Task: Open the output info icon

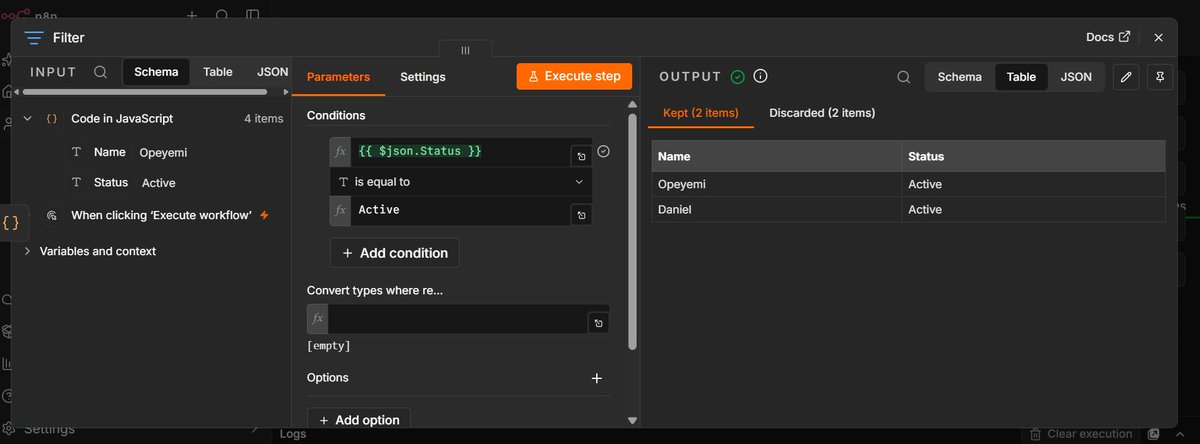Action: [760, 77]
